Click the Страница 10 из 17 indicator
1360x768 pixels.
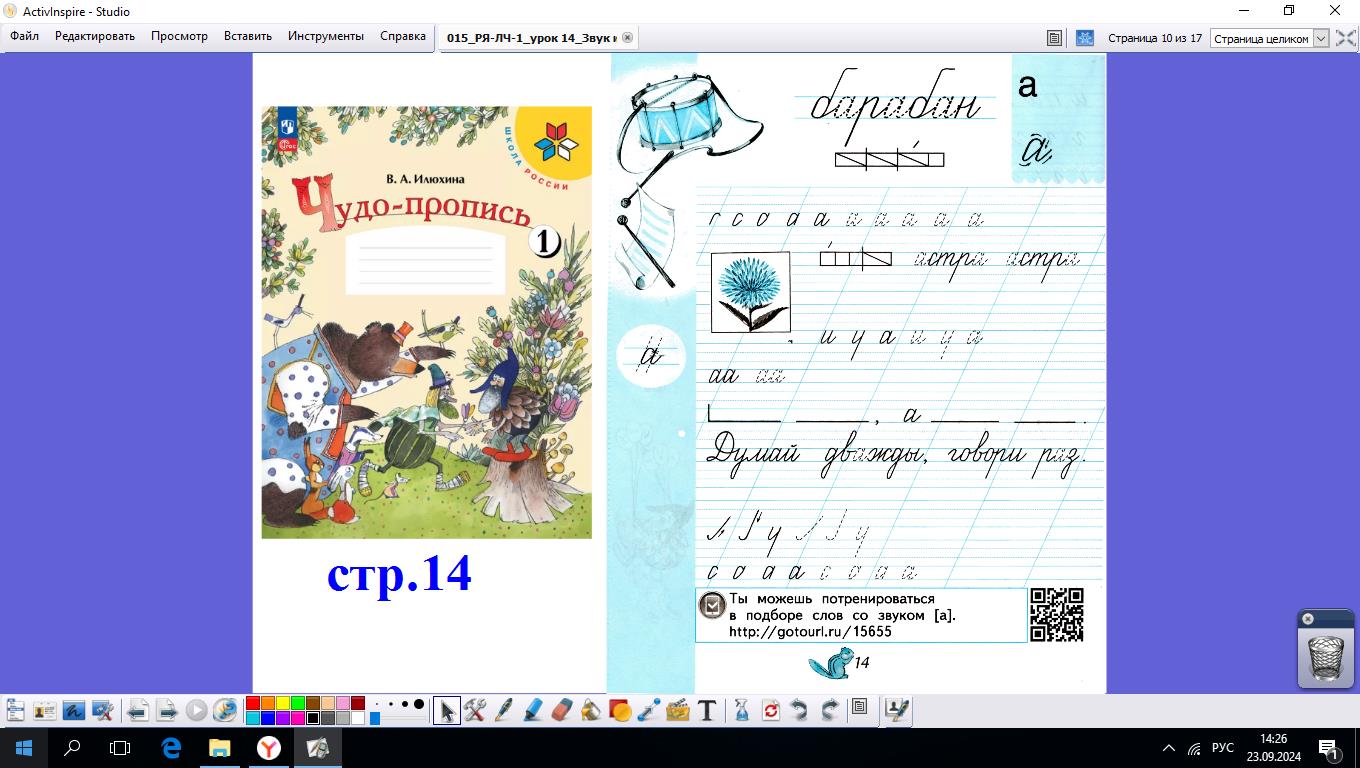tap(1155, 38)
